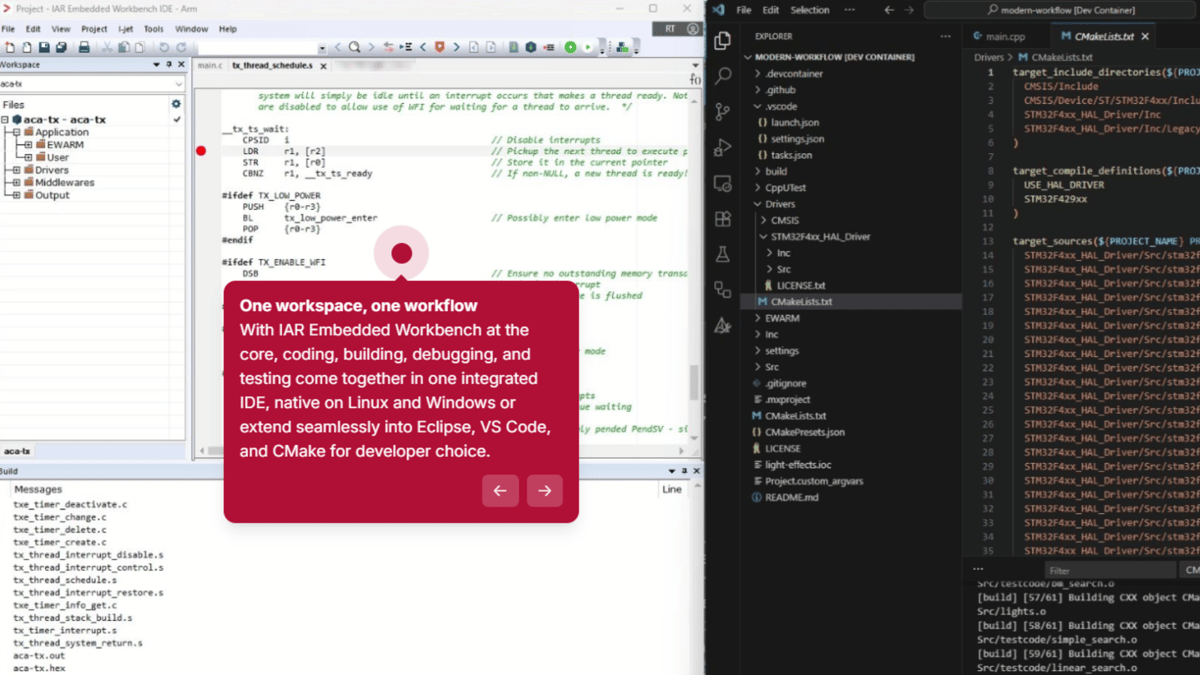Click the aca-tx tab below workspace

click(x=17, y=451)
